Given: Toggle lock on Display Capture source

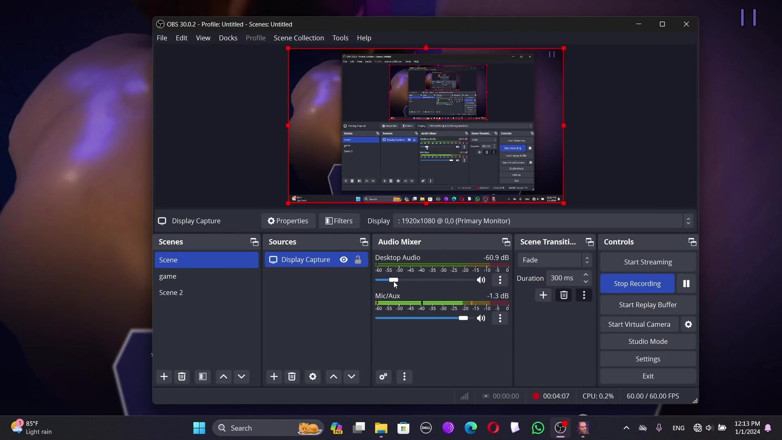Looking at the screenshot, I should 358,260.
